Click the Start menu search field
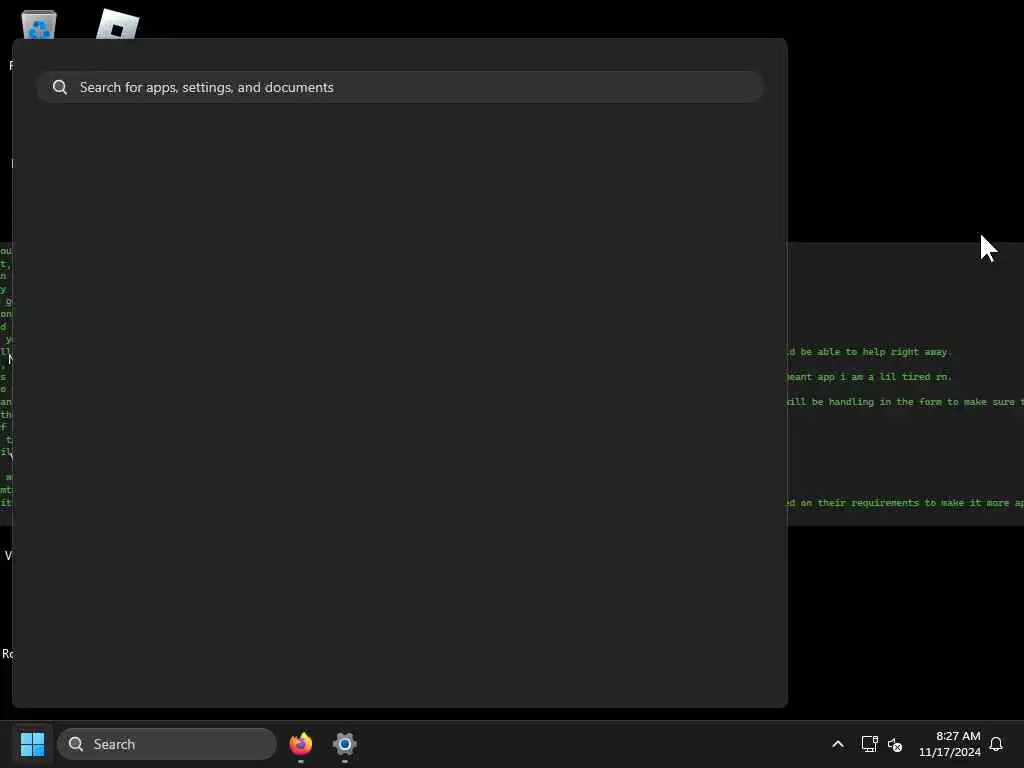This screenshot has width=1024, height=768. click(400, 87)
